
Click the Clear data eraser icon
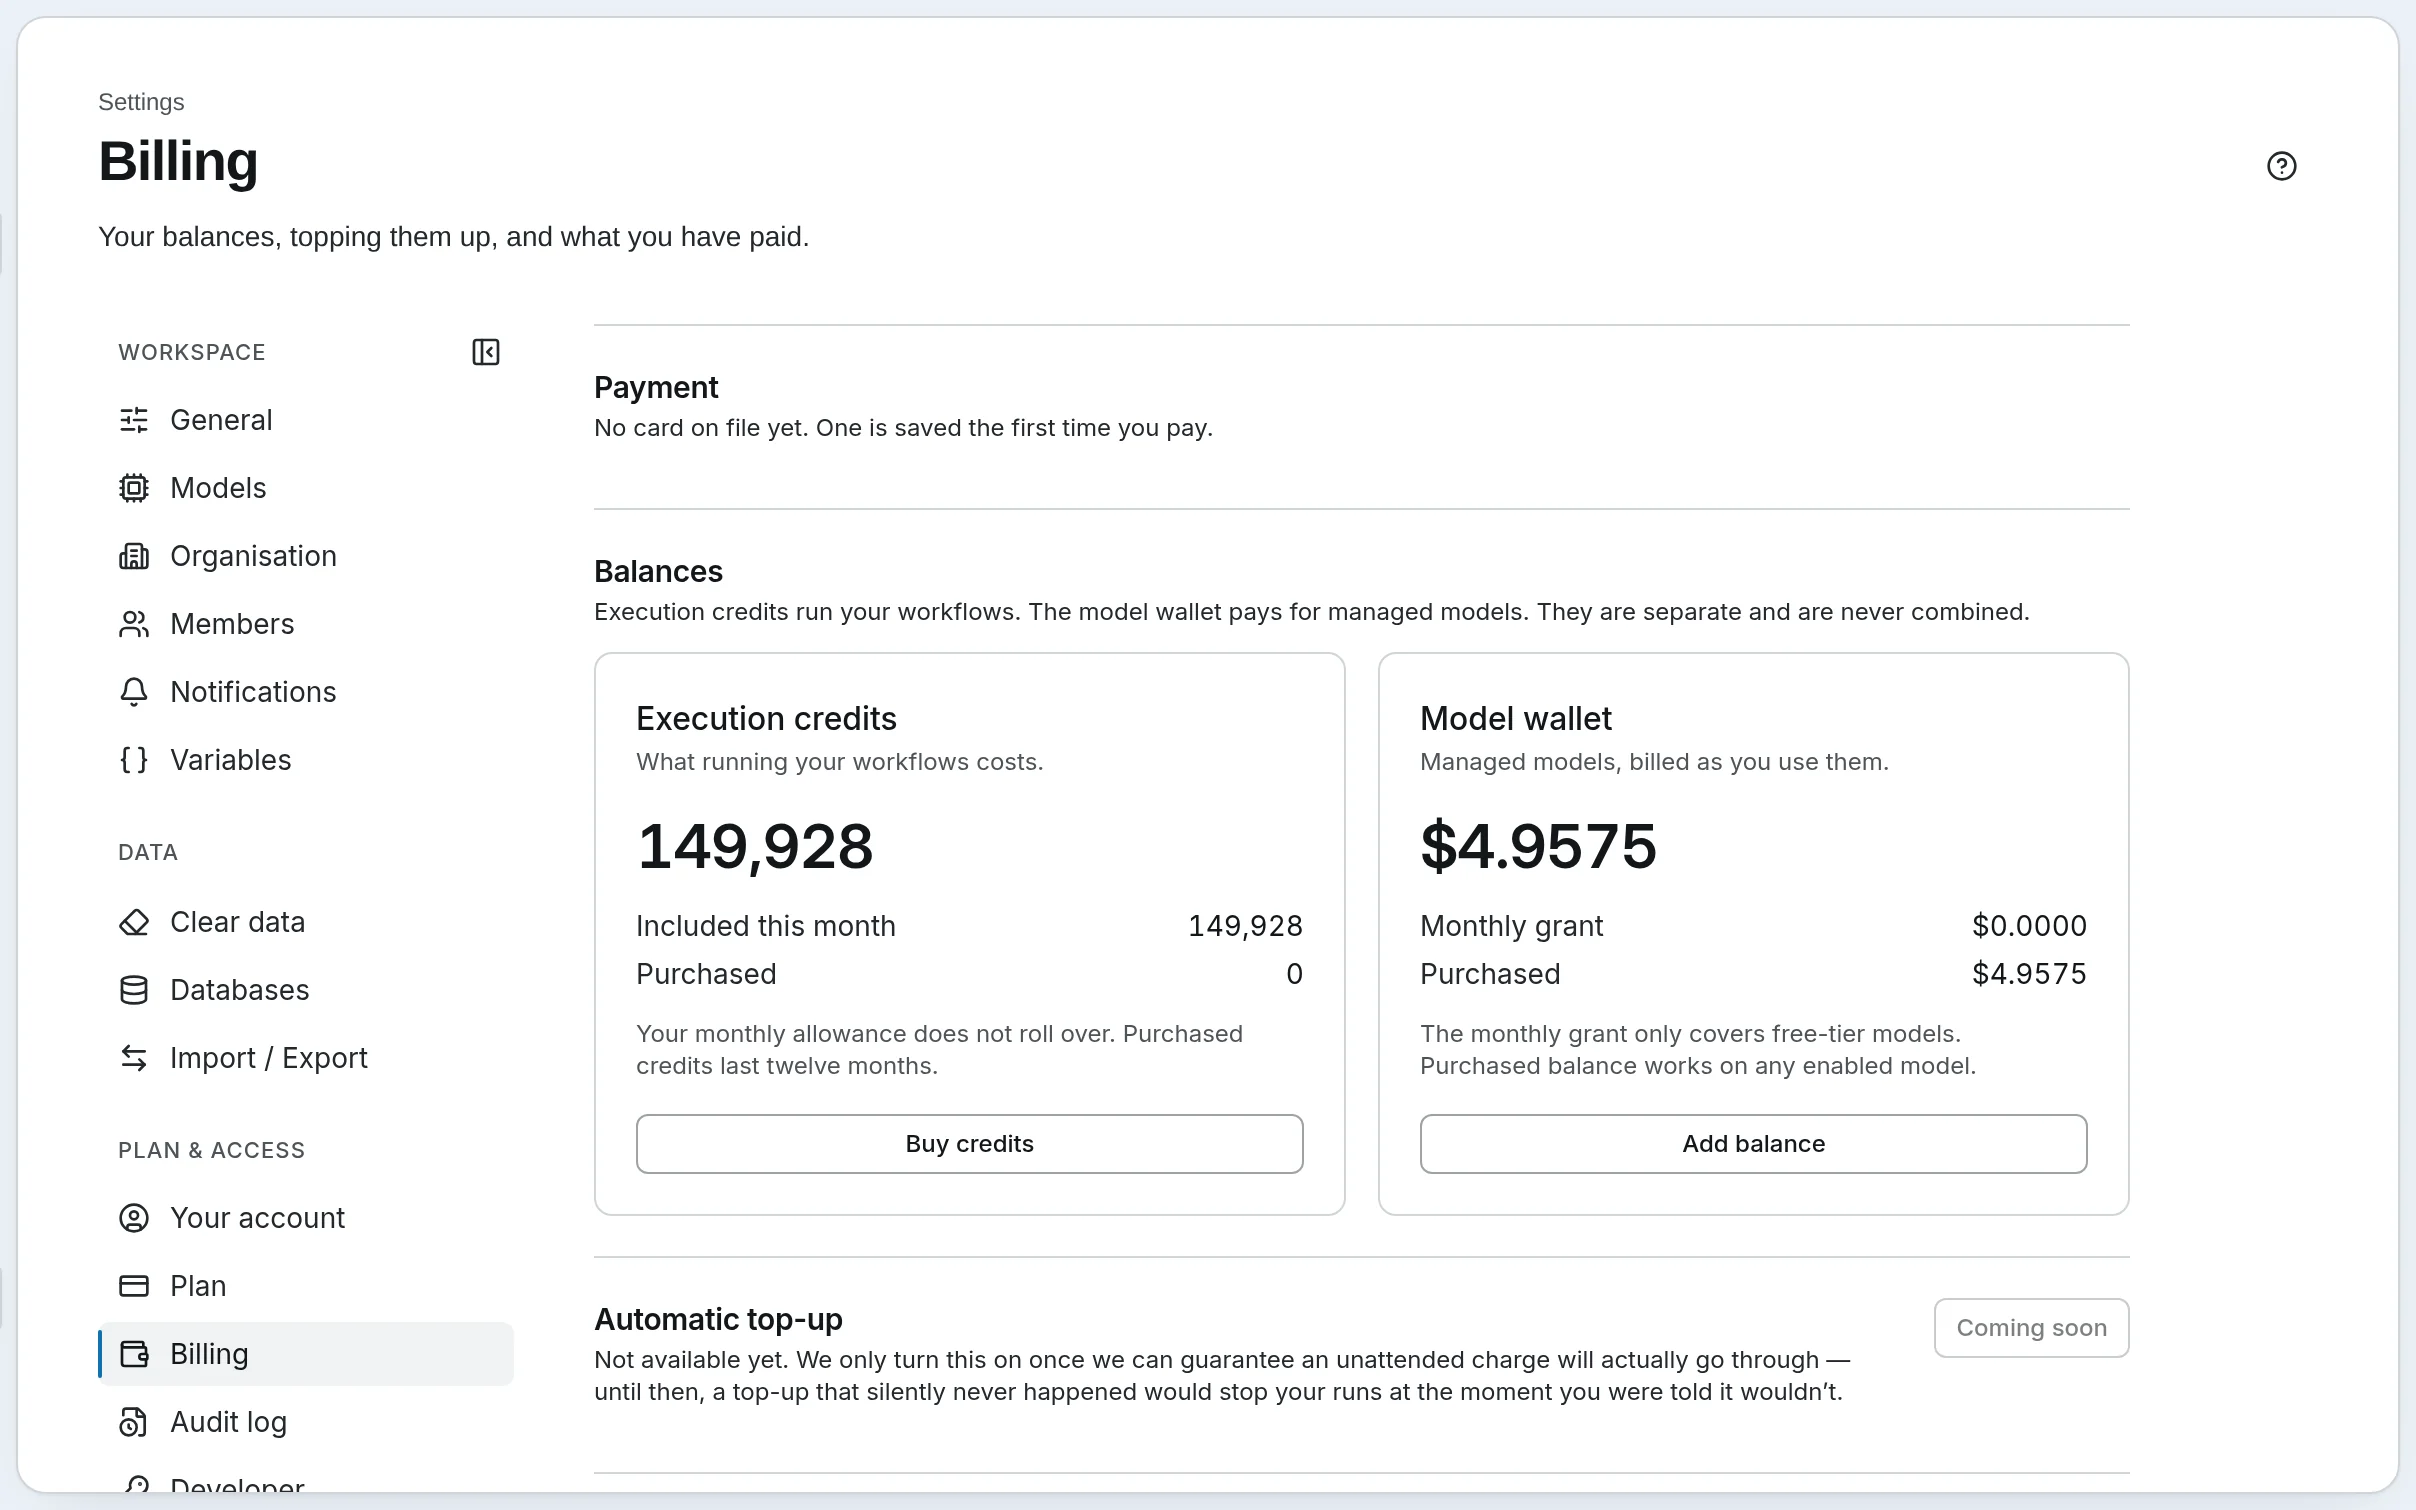tap(134, 922)
